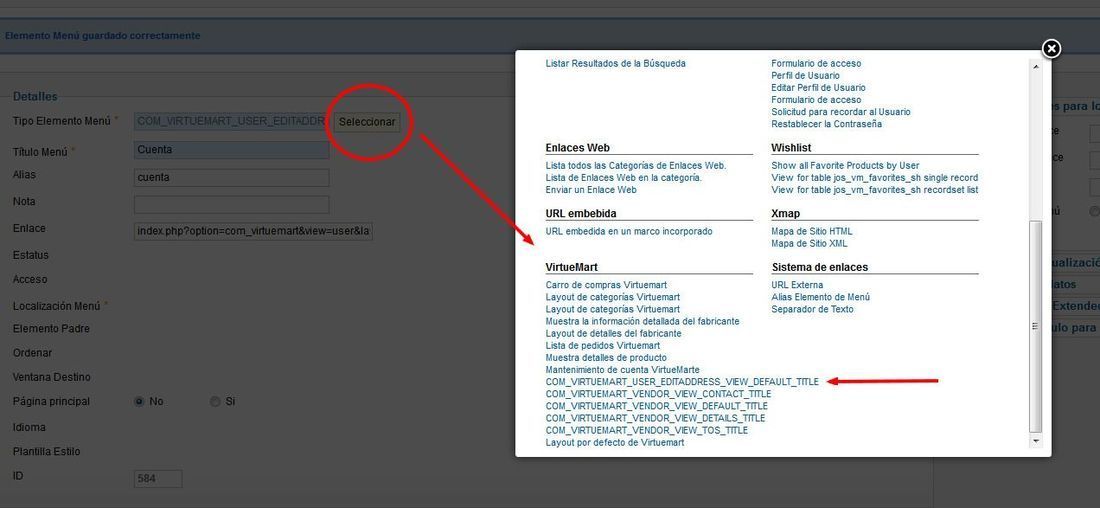The image size is (1100, 508).
Task: Click the Detalles section title
Action: coord(35,97)
